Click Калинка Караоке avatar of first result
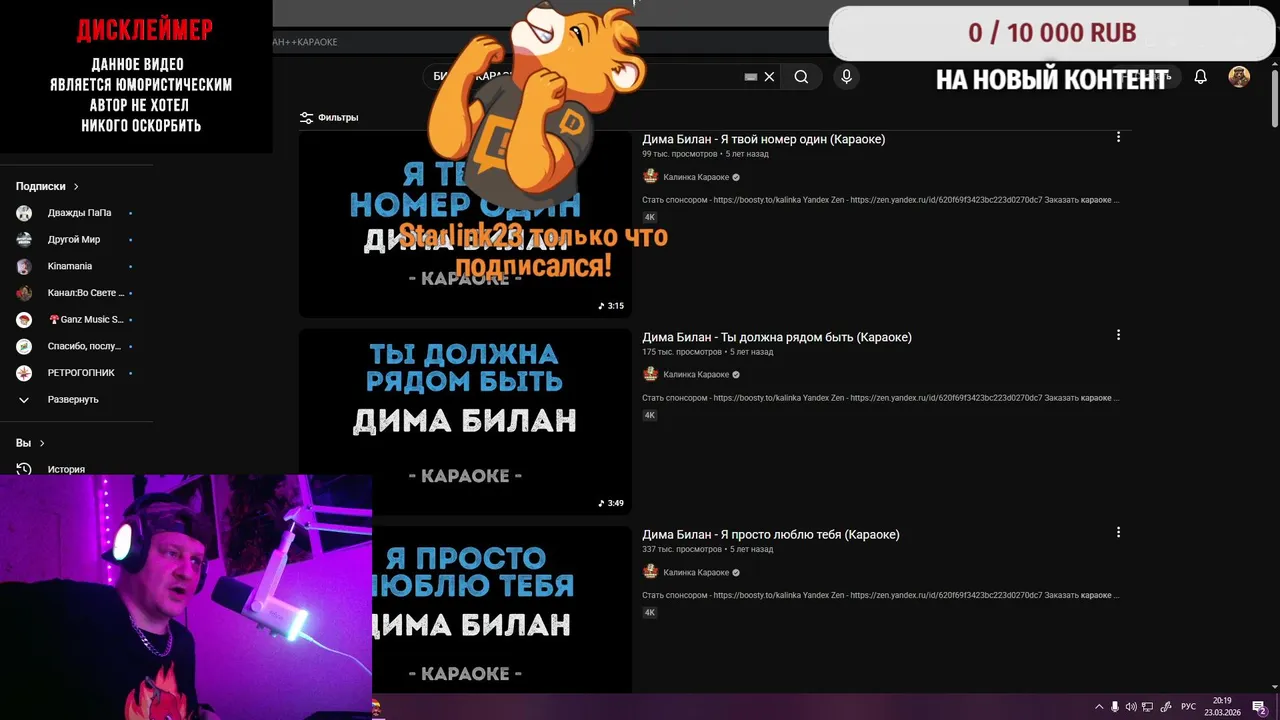Screen dimensions: 1280x720 click(650, 176)
